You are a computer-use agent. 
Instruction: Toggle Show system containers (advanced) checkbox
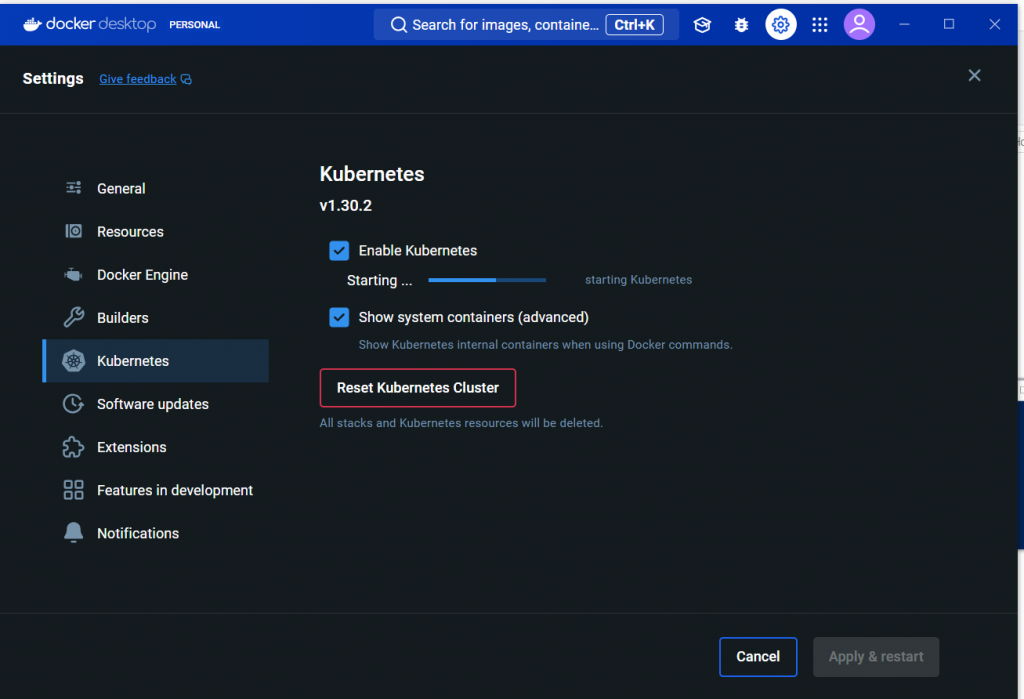339,317
